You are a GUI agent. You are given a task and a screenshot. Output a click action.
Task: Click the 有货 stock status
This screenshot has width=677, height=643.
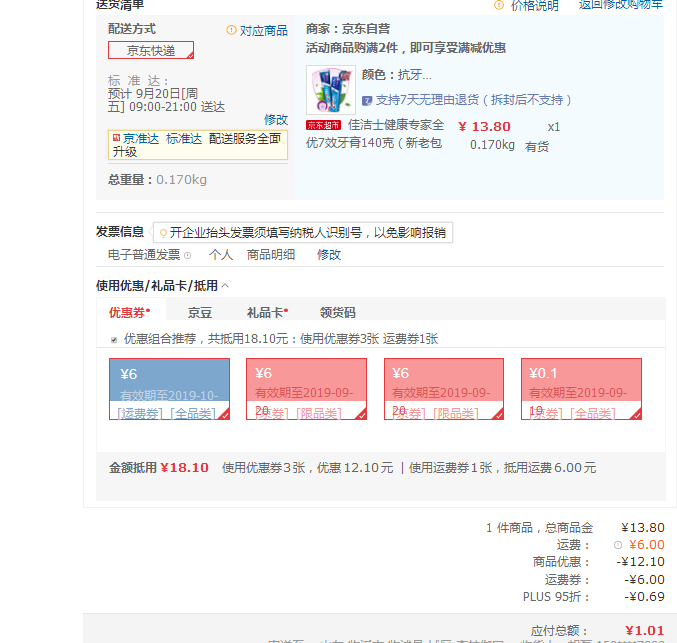tap(537, 147)
